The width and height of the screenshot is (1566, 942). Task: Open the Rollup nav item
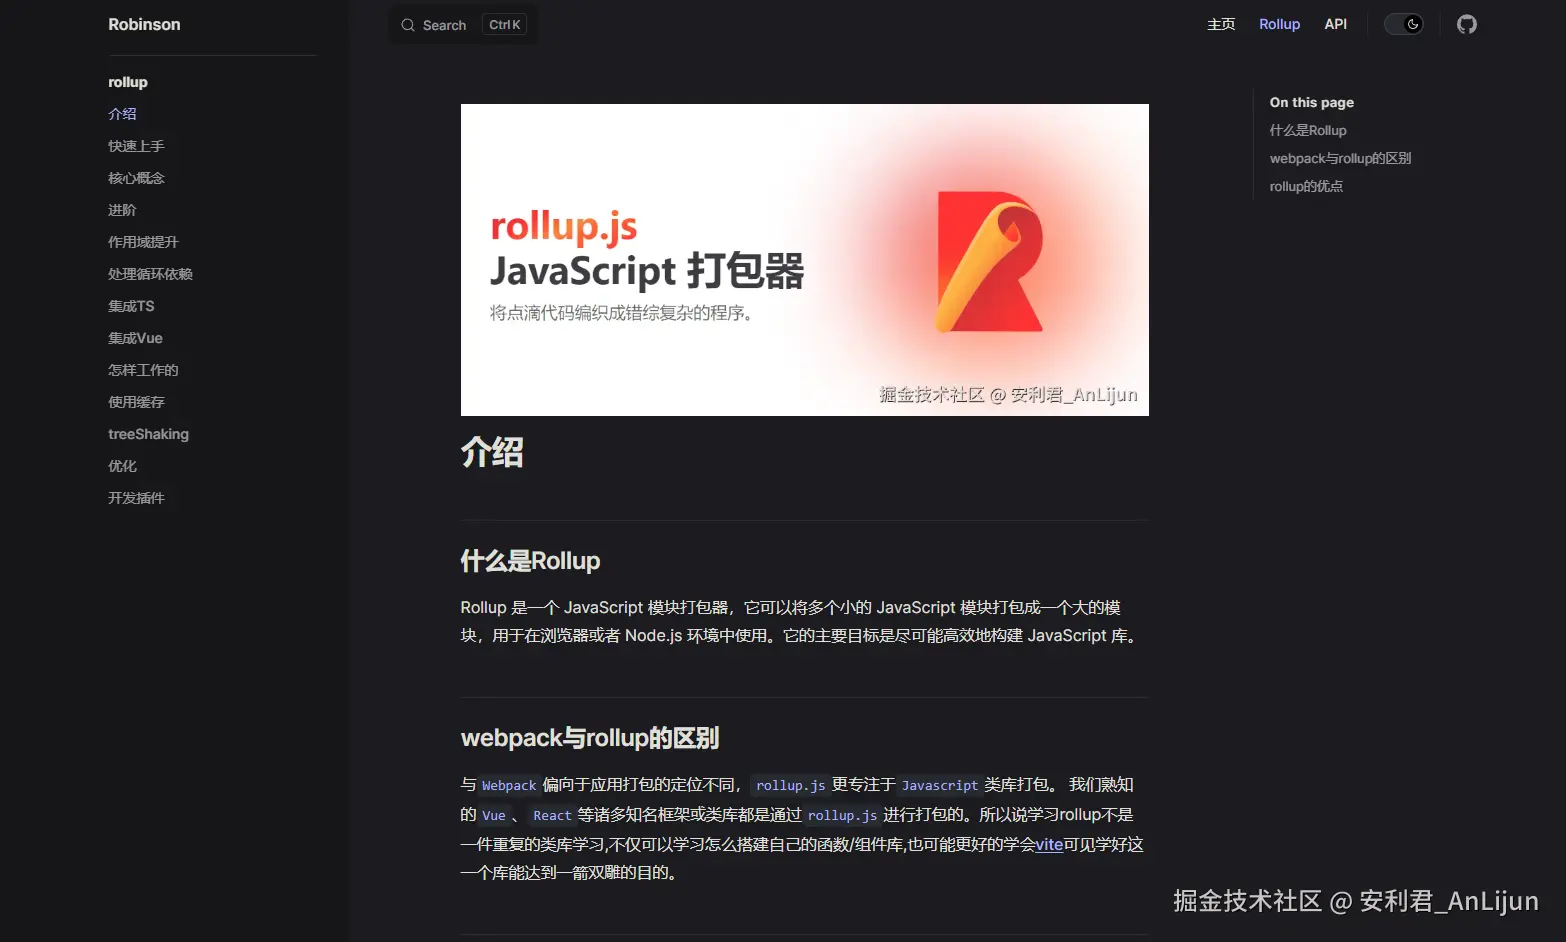pos(1279,24)
